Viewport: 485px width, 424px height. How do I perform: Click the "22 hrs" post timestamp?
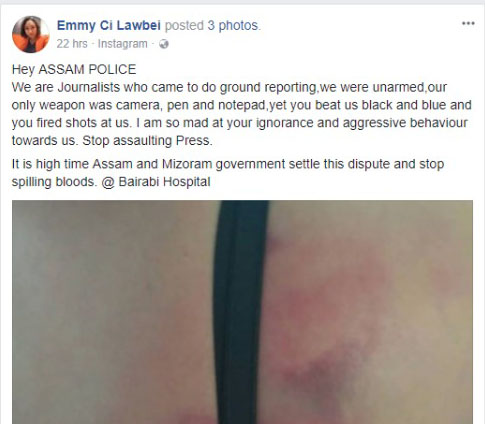click(72, 44)
